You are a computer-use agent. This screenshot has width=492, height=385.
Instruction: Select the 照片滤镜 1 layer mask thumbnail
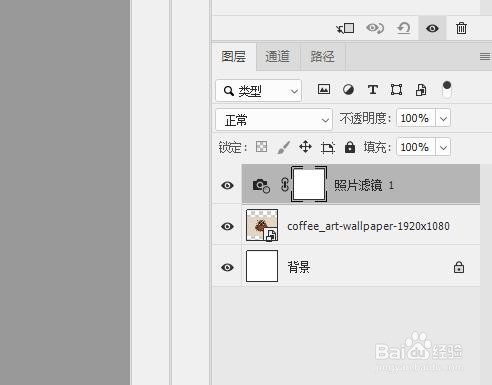[x=309, y=184]
